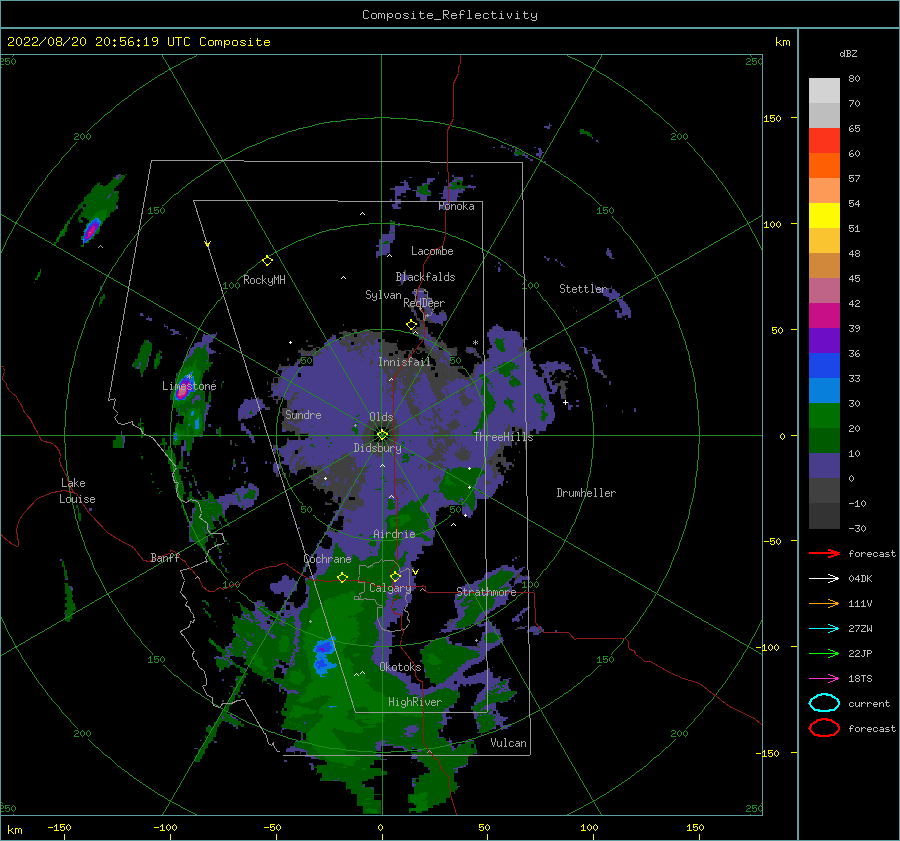Click the yellow diamond marker over Calgary
900x841 pixels.
click(395, 576)
